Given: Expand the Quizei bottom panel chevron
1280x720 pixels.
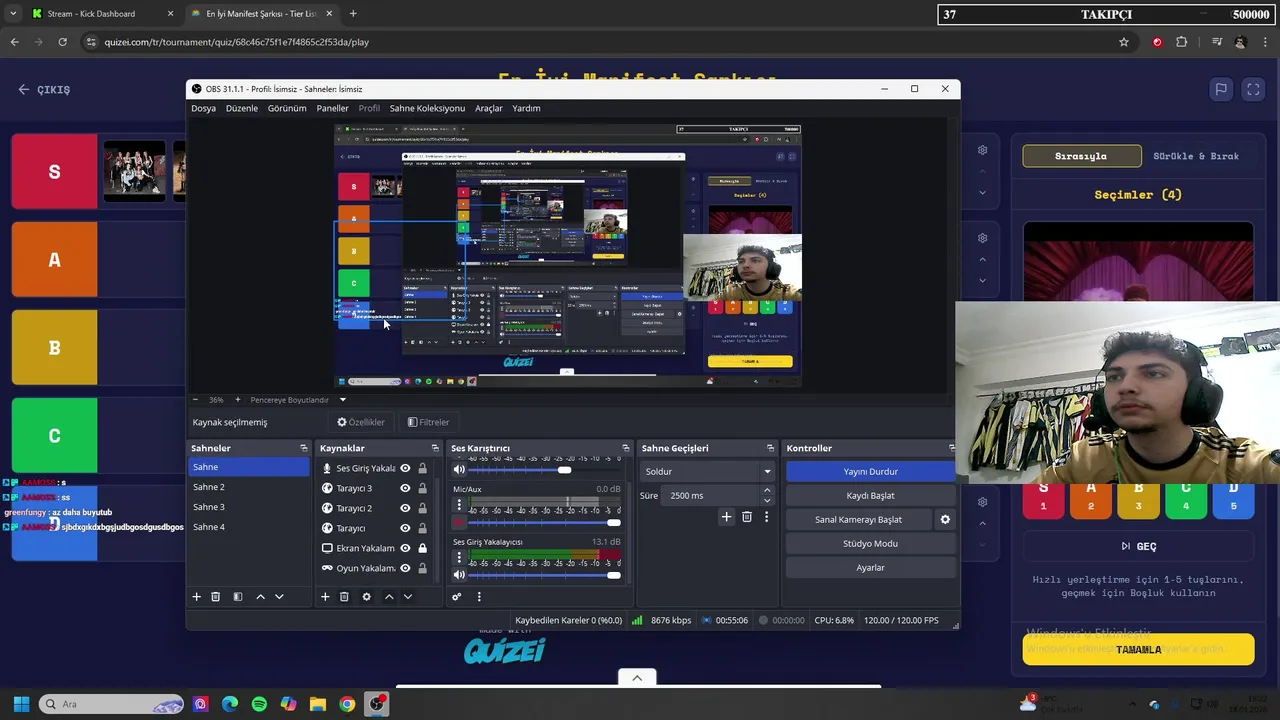Looking at the screenshot, I should (x=637, y=677).
